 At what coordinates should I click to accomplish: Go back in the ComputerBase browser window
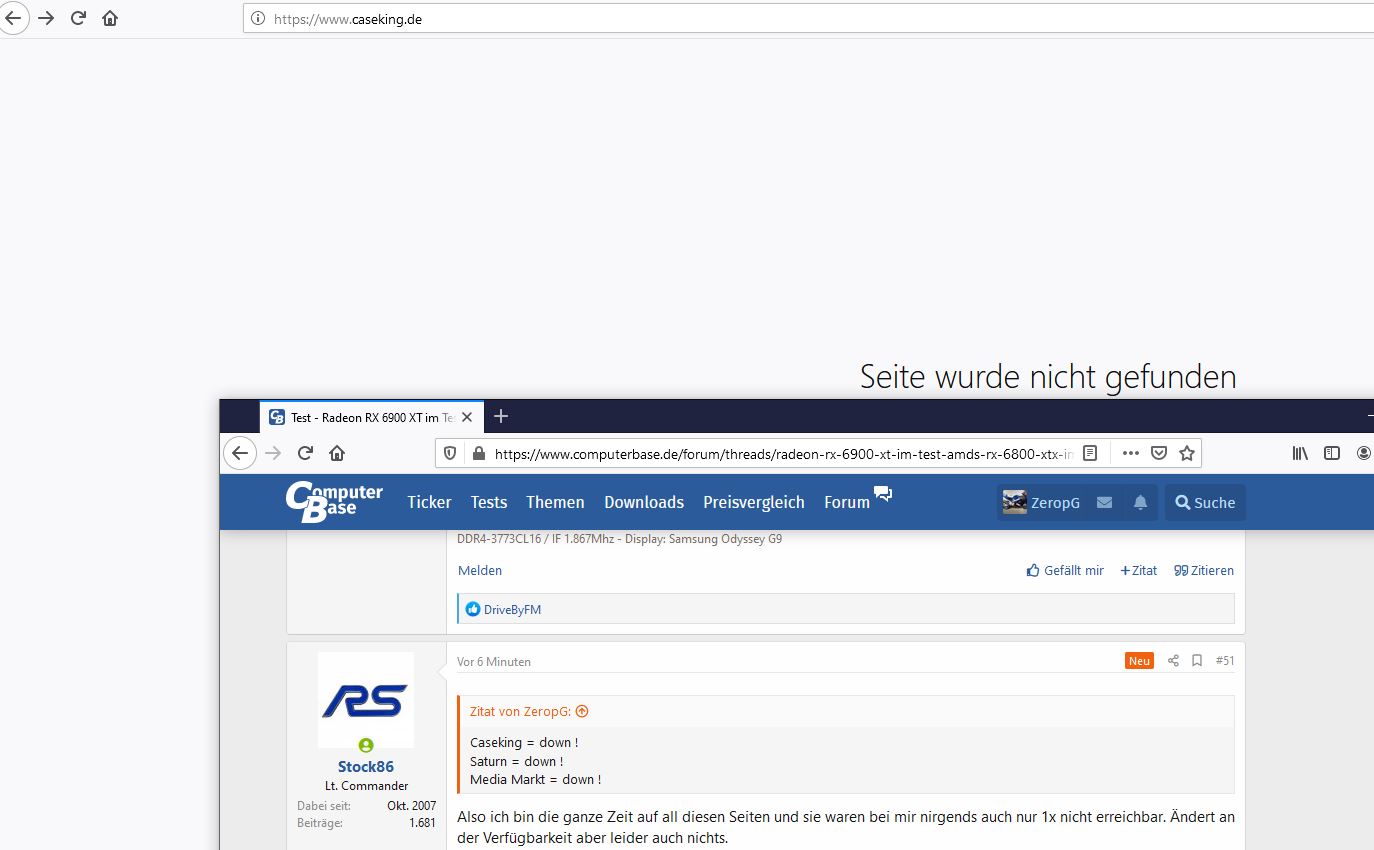(240, 453)
